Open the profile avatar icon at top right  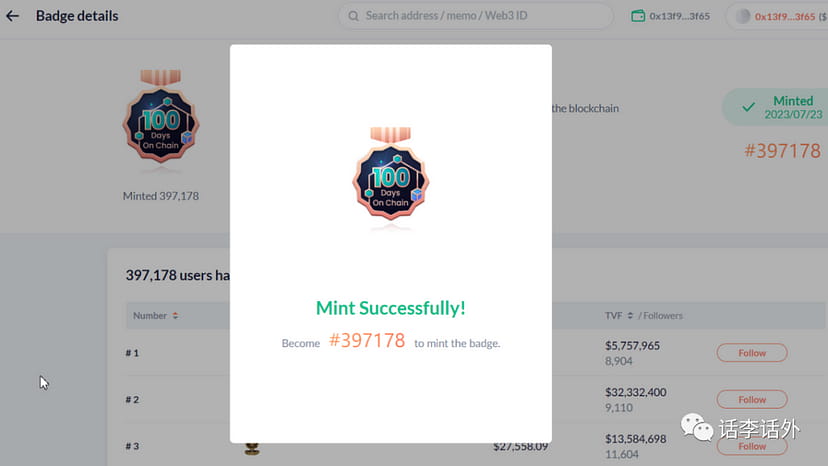click(x=743, y=16)
